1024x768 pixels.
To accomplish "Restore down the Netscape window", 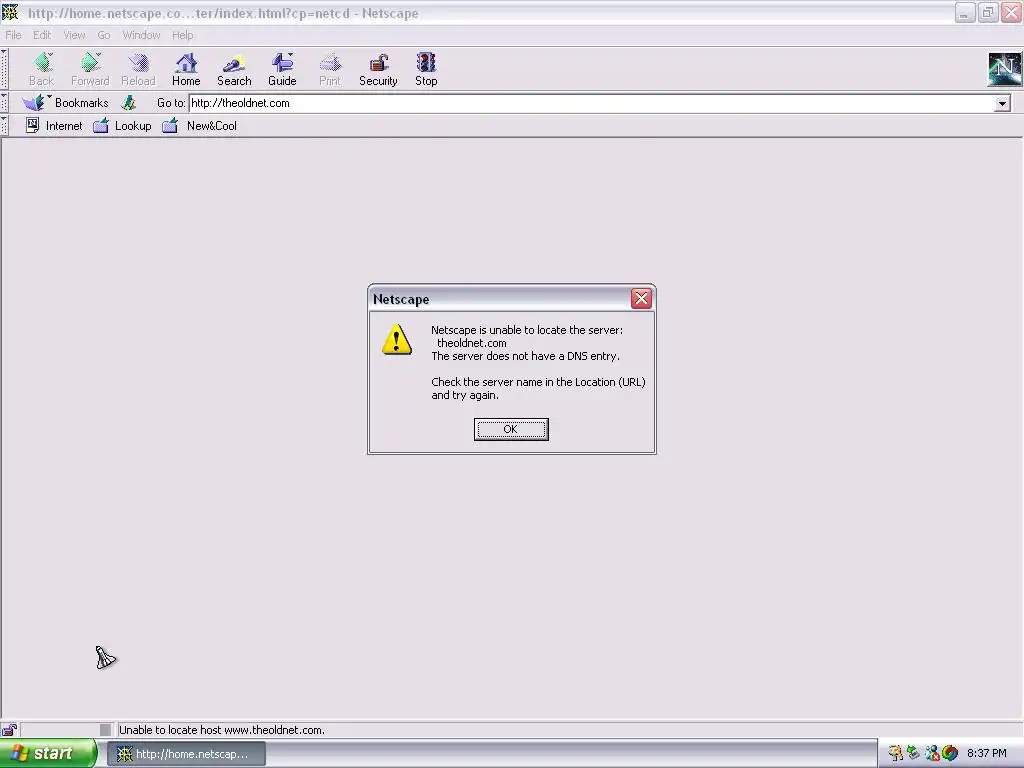I will [x=988, y=12].
